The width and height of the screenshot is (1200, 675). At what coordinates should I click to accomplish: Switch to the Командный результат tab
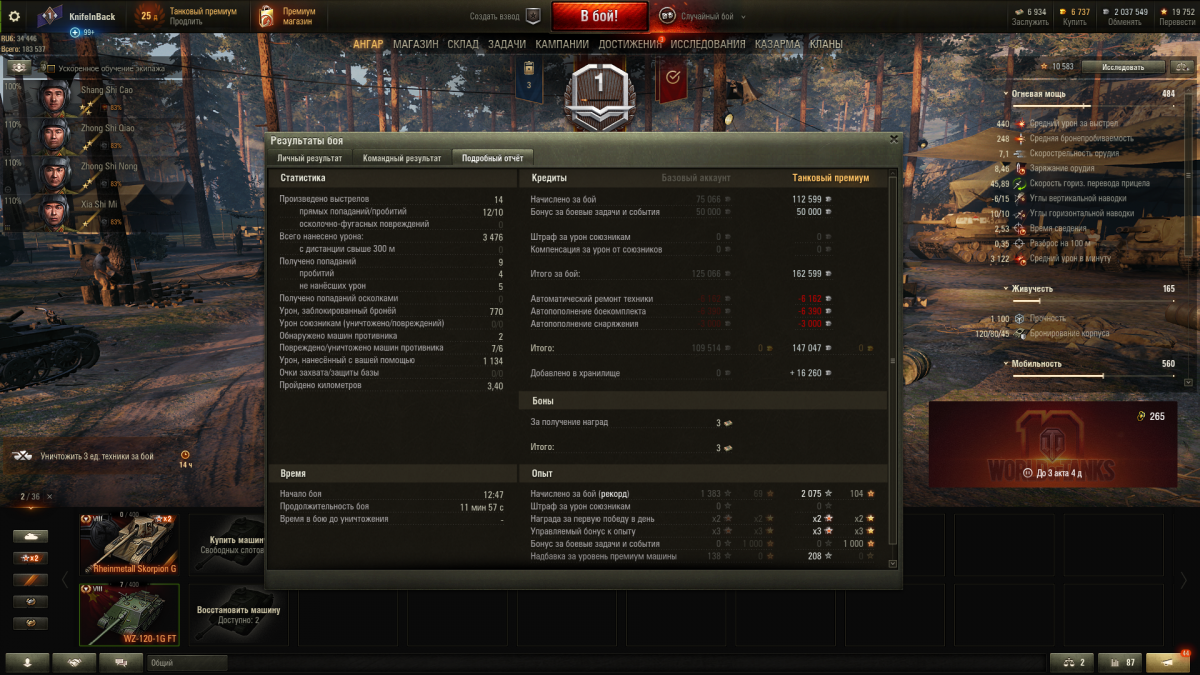pos(402,158)
